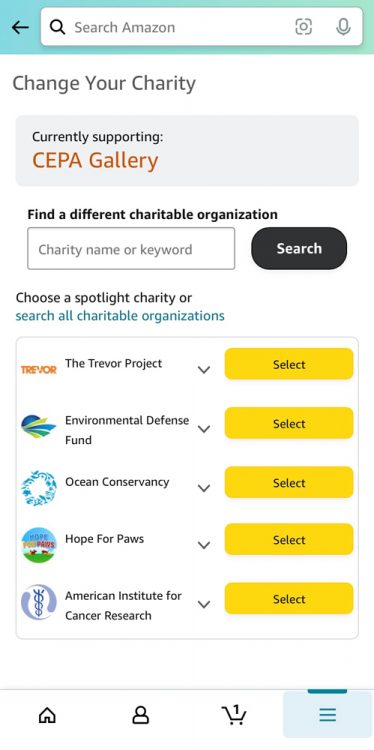
Task: Click the black Search button
Action: click(x=299, y=248)
